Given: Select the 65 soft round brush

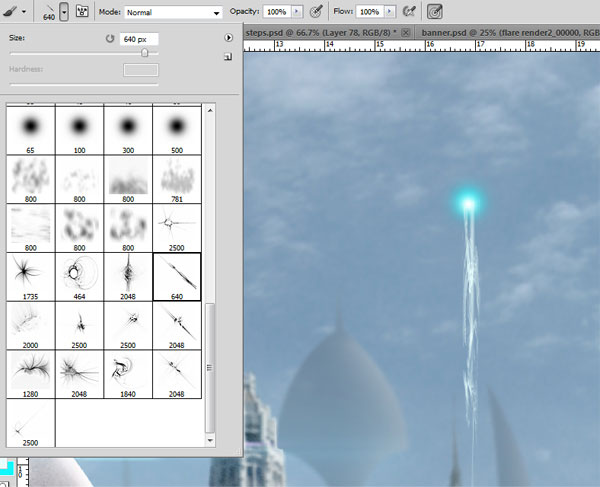Looking at the screenshot, I should point(31,130).
